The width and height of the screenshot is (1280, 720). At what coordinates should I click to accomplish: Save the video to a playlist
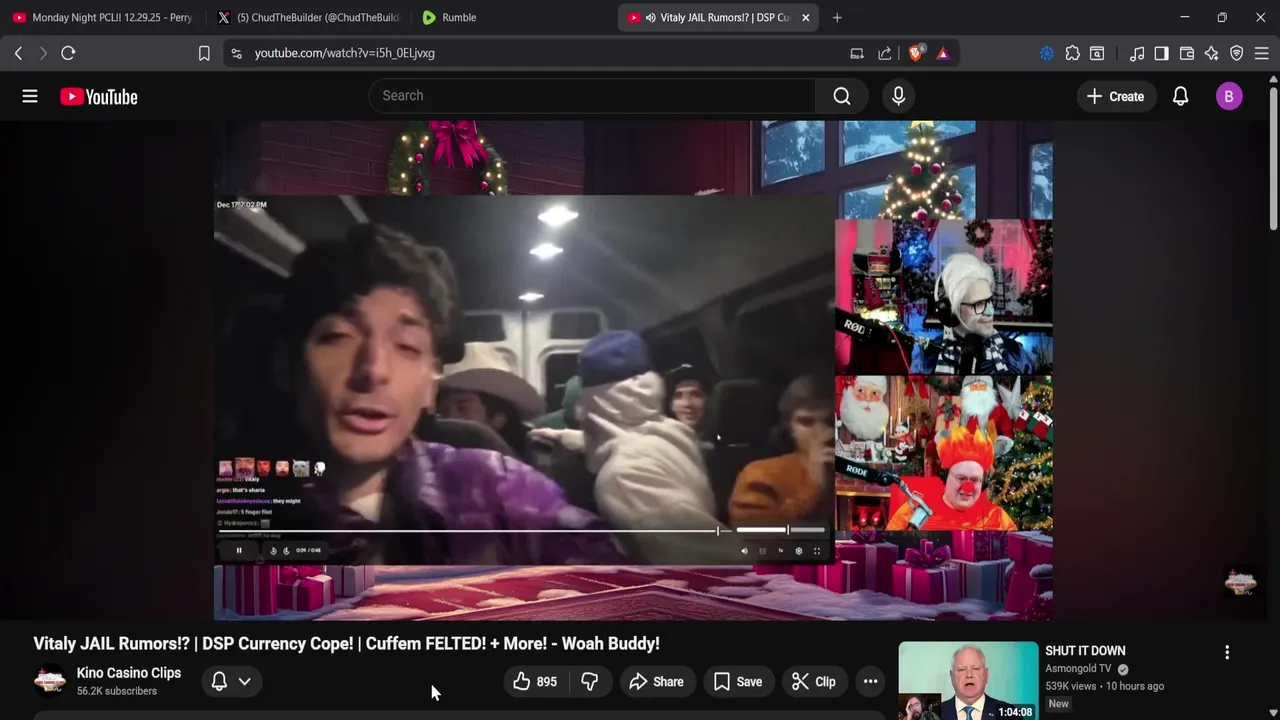(738, 682)
